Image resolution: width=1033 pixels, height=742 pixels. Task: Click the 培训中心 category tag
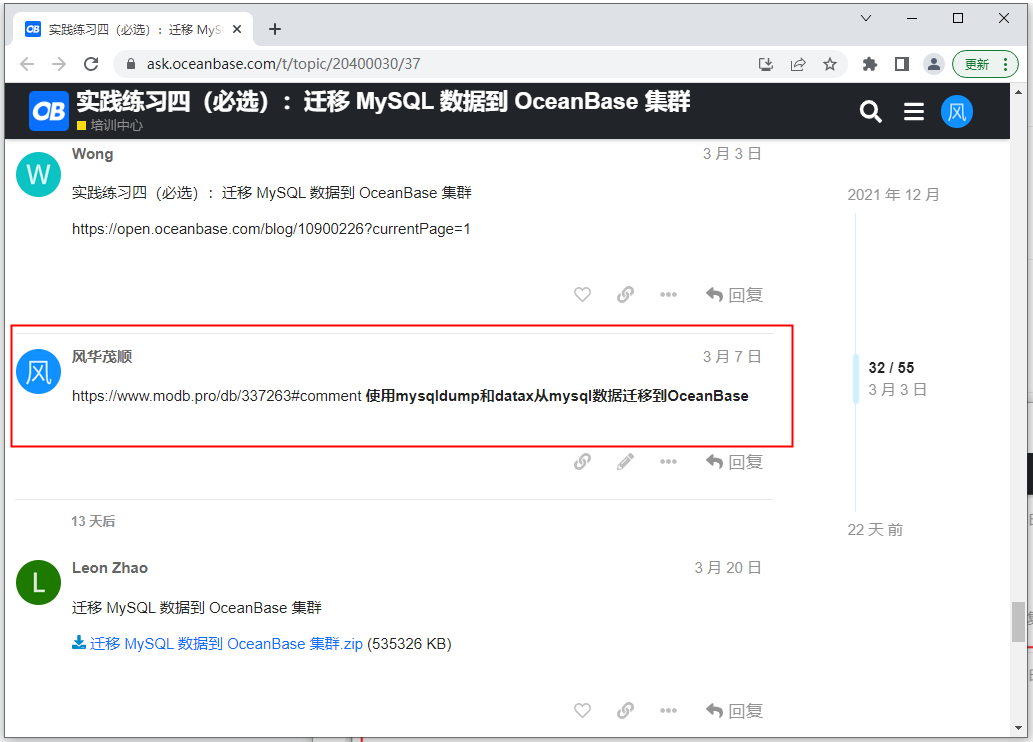pos(109,125)
